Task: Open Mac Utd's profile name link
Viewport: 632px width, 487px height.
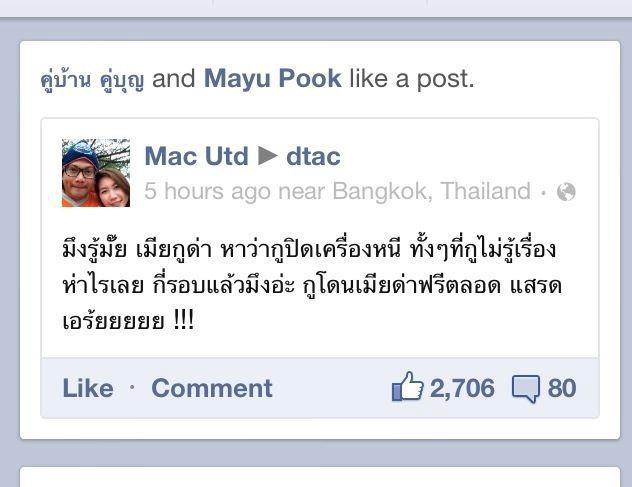Action: [x=196, y=156]
